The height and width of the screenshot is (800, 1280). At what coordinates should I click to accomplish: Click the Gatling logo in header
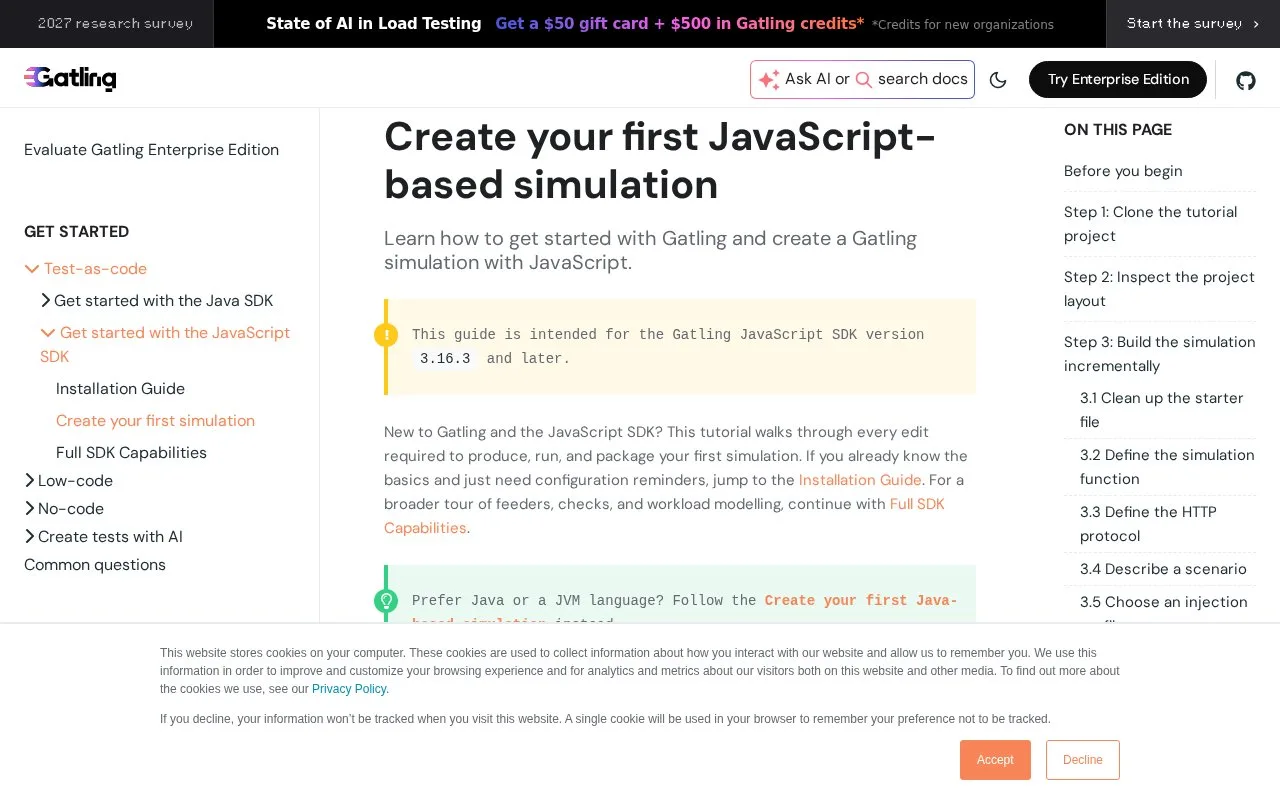(x=70, y=78)
